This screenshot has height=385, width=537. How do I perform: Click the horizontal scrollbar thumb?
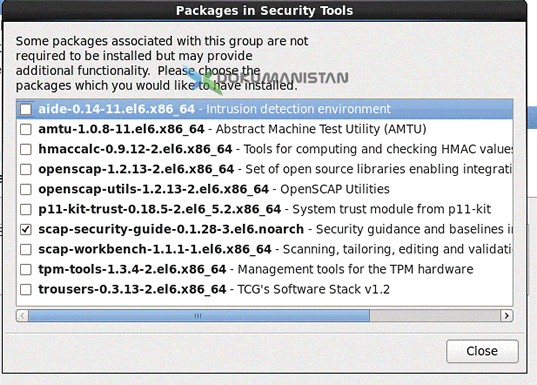199,315
